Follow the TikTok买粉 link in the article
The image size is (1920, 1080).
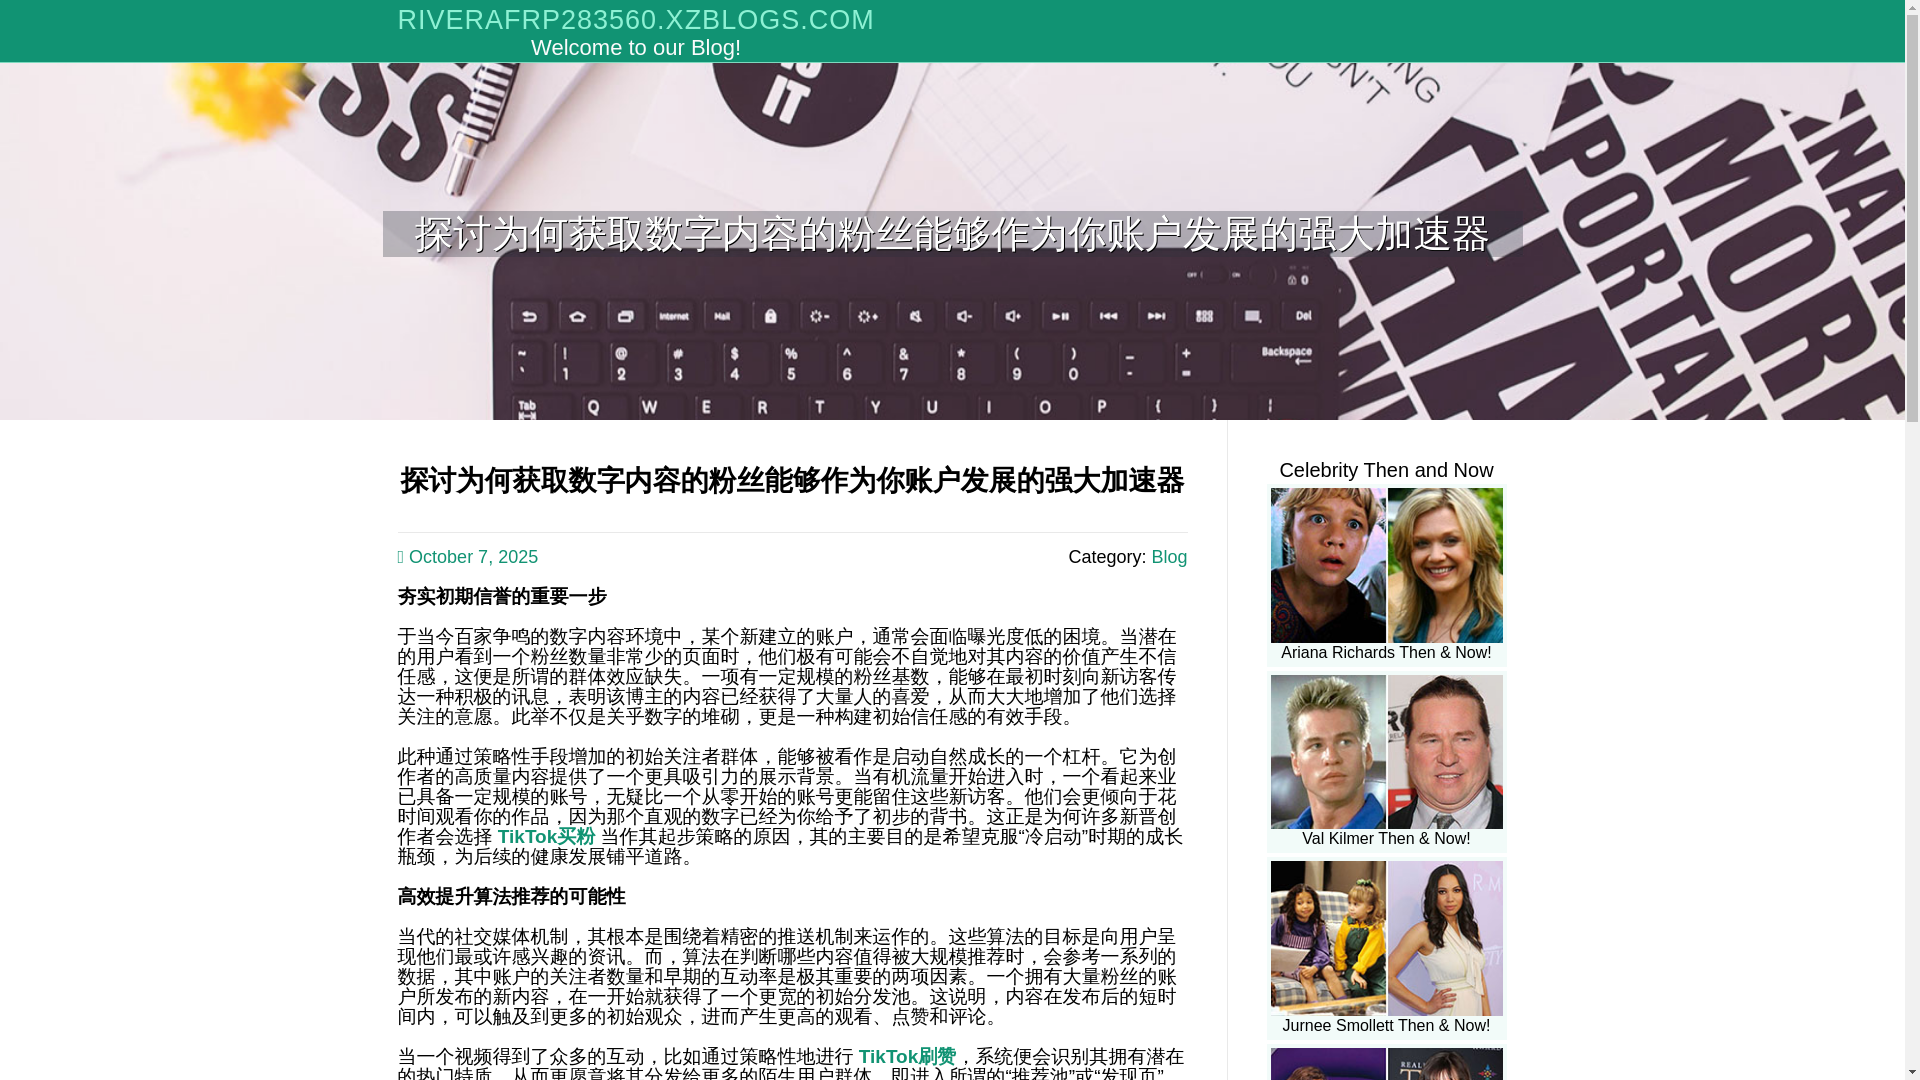coord(546,837)
